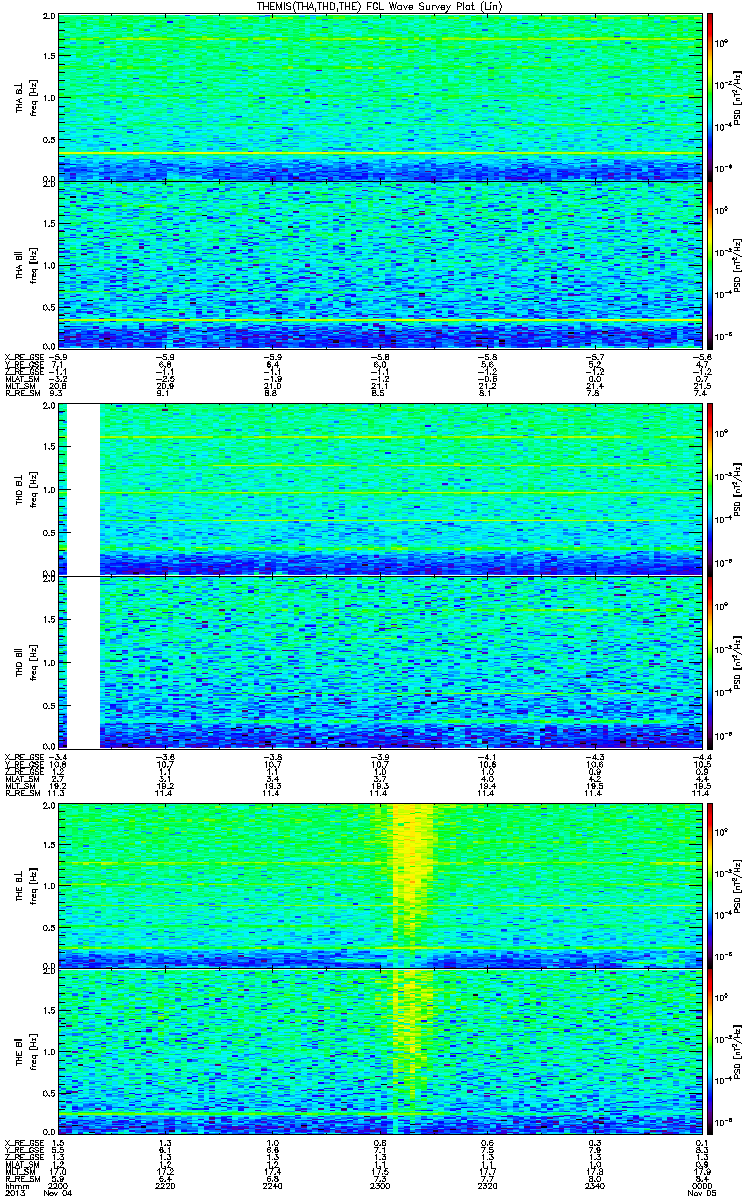Select the THA B-perpendicular spectrogram panel
The height and width of the screenshot is (1200, 750).
380,97
